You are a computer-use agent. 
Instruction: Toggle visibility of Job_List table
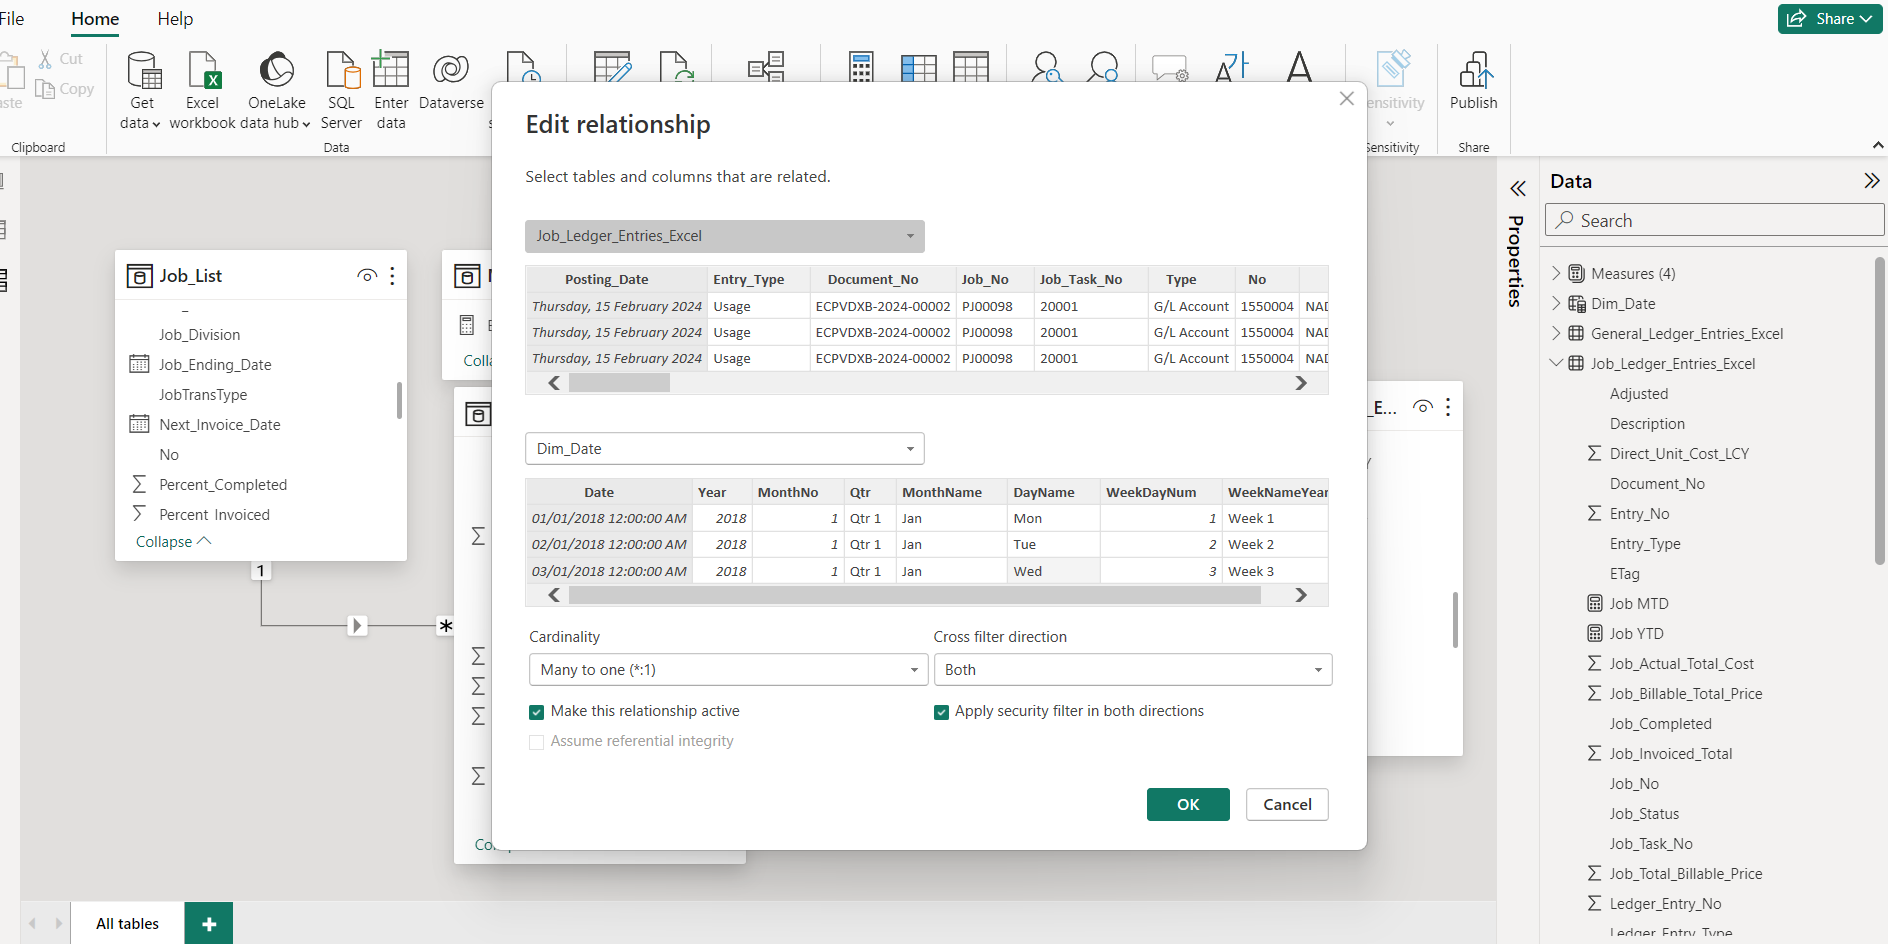click(x=367, y=276)
